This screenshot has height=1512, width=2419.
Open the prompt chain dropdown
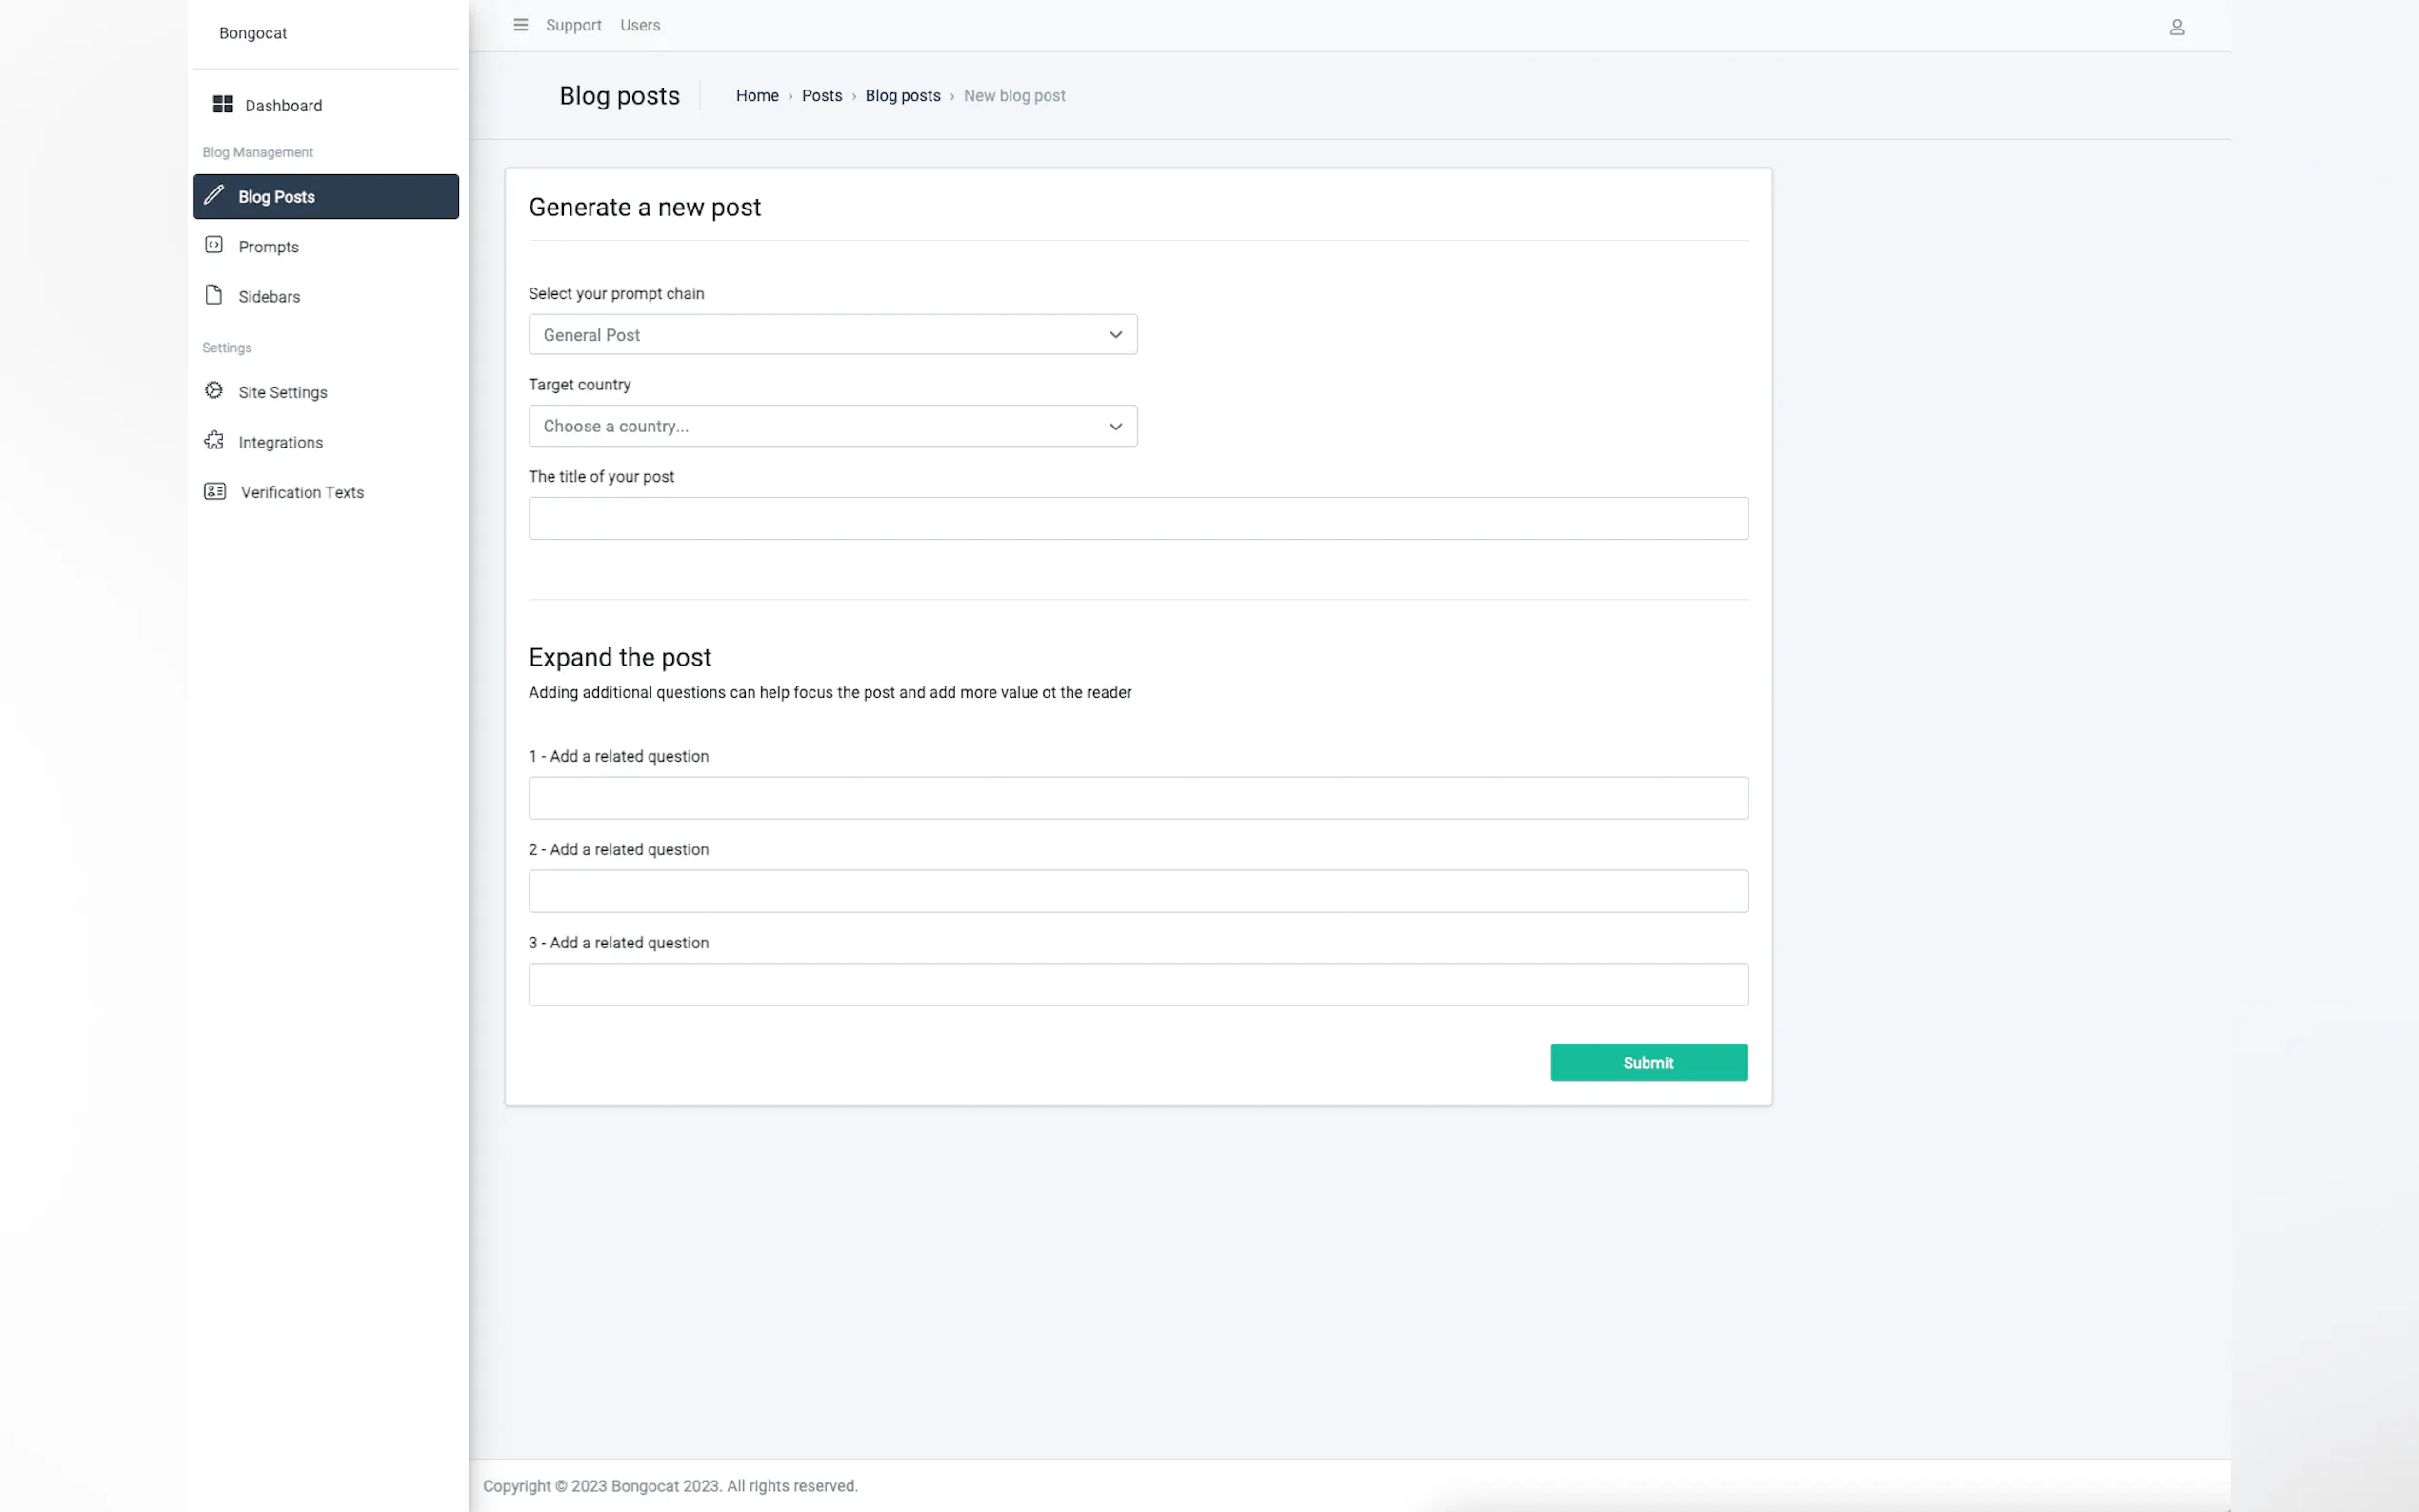832,335
